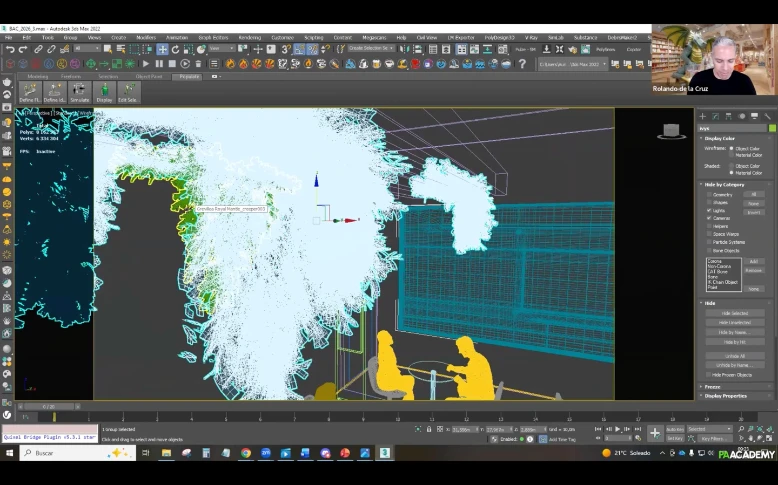The image size is (778, 485).
Task: Enable the Geometry hide checkbox
Action: tap(709, 195)
